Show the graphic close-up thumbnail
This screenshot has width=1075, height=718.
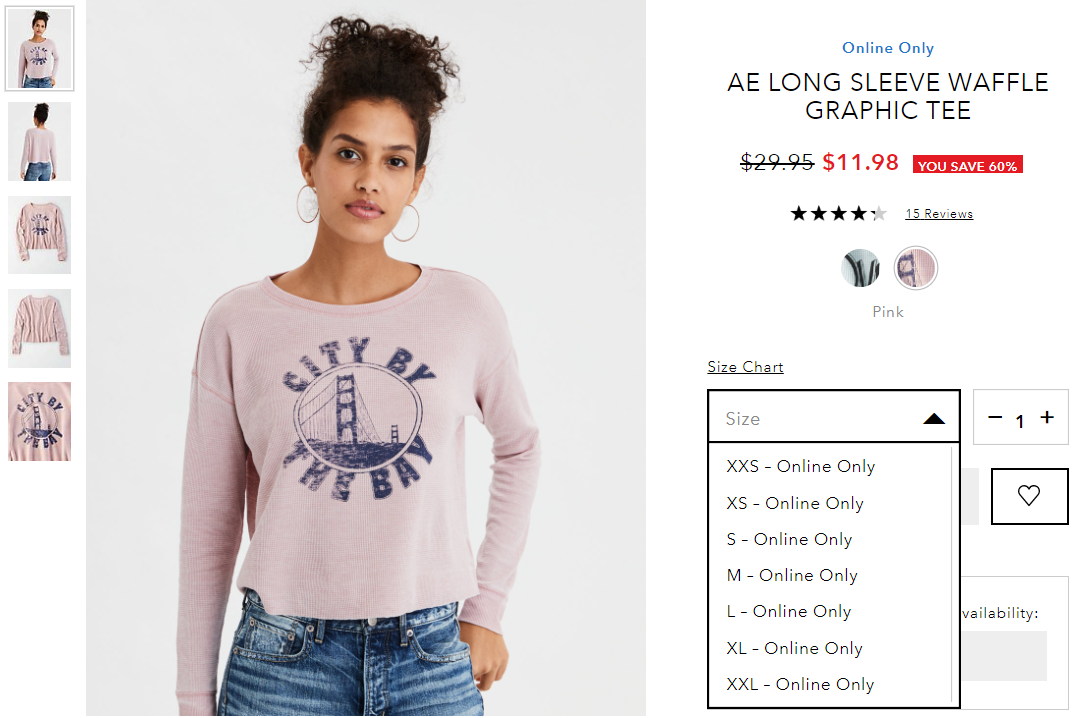tap(40, 421)
